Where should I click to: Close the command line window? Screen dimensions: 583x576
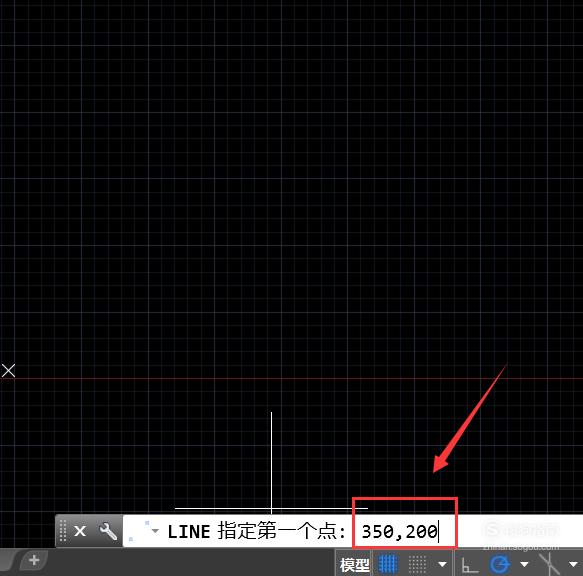(80, 531)
